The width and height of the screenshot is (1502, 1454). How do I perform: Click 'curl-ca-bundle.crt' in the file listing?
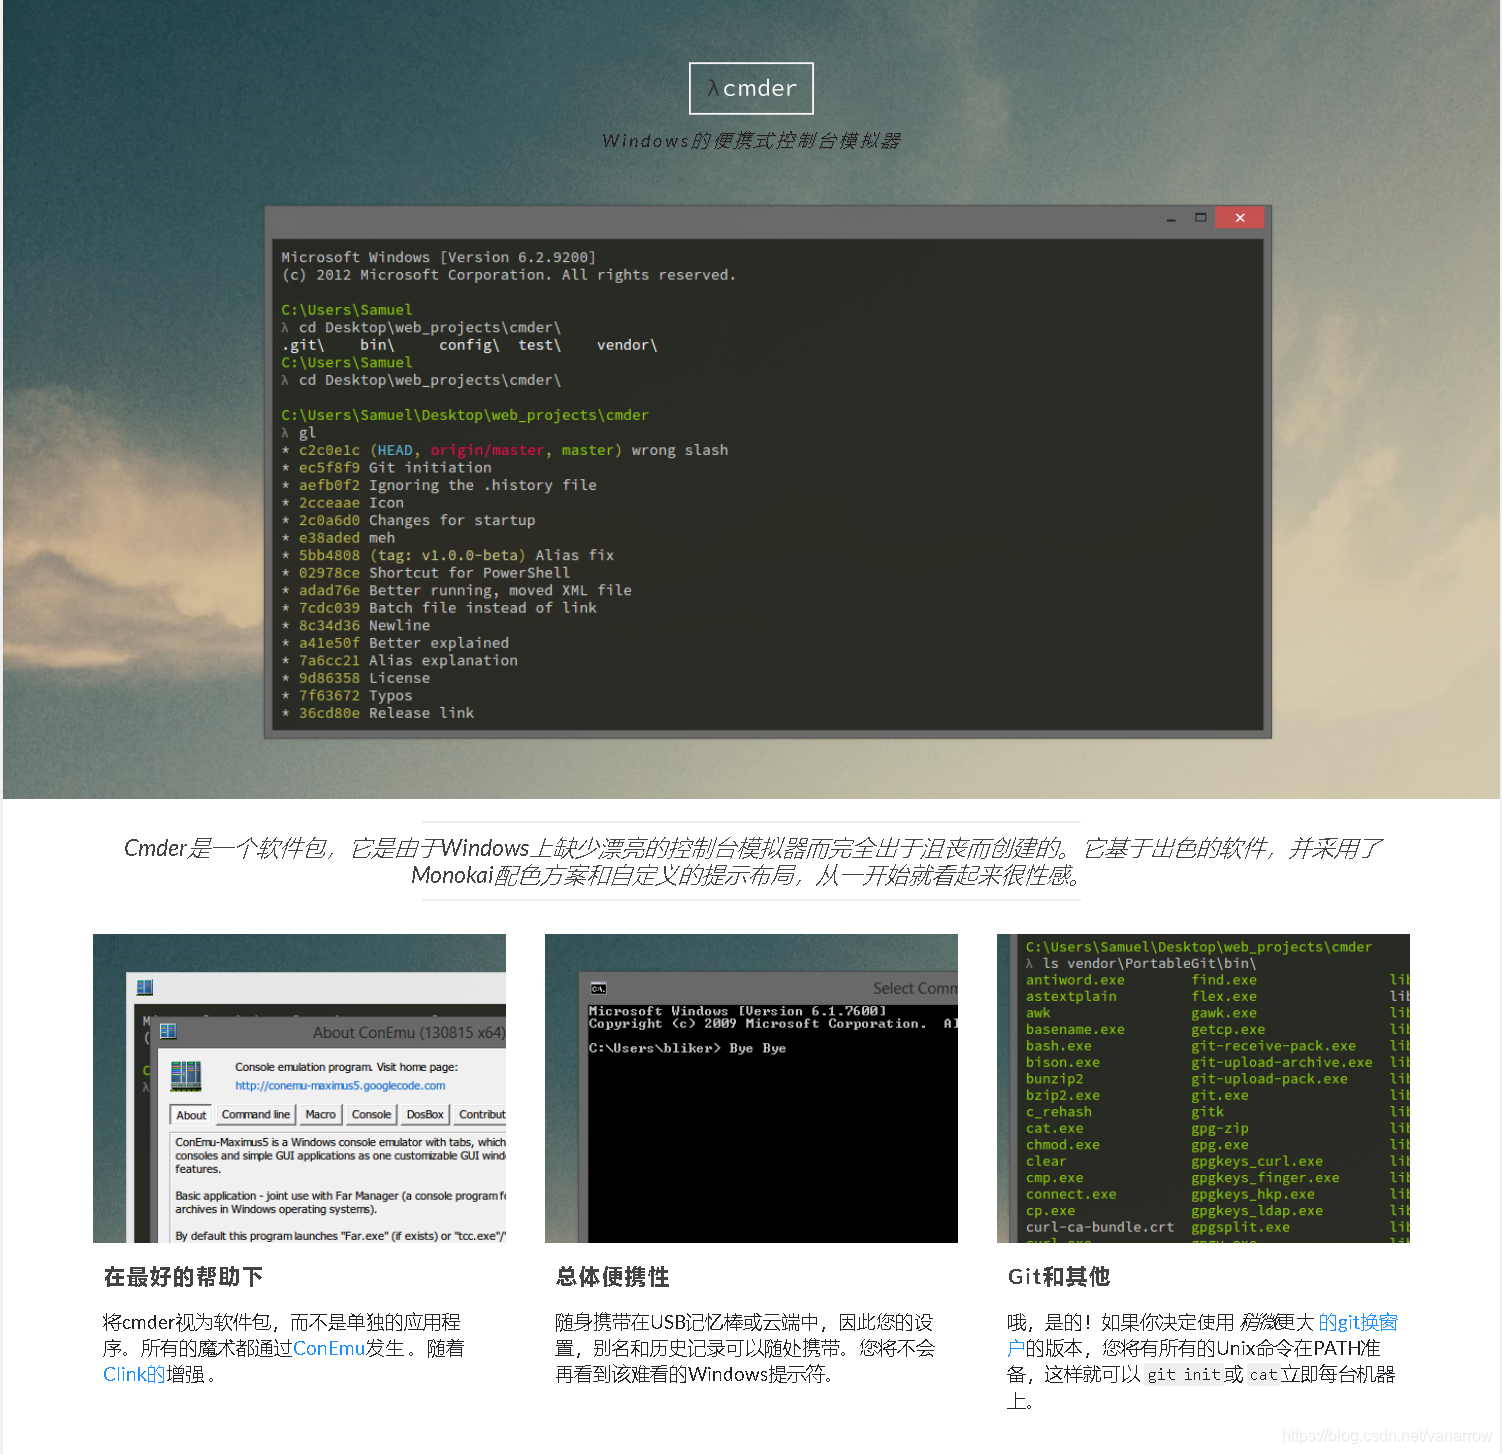1100,1227
